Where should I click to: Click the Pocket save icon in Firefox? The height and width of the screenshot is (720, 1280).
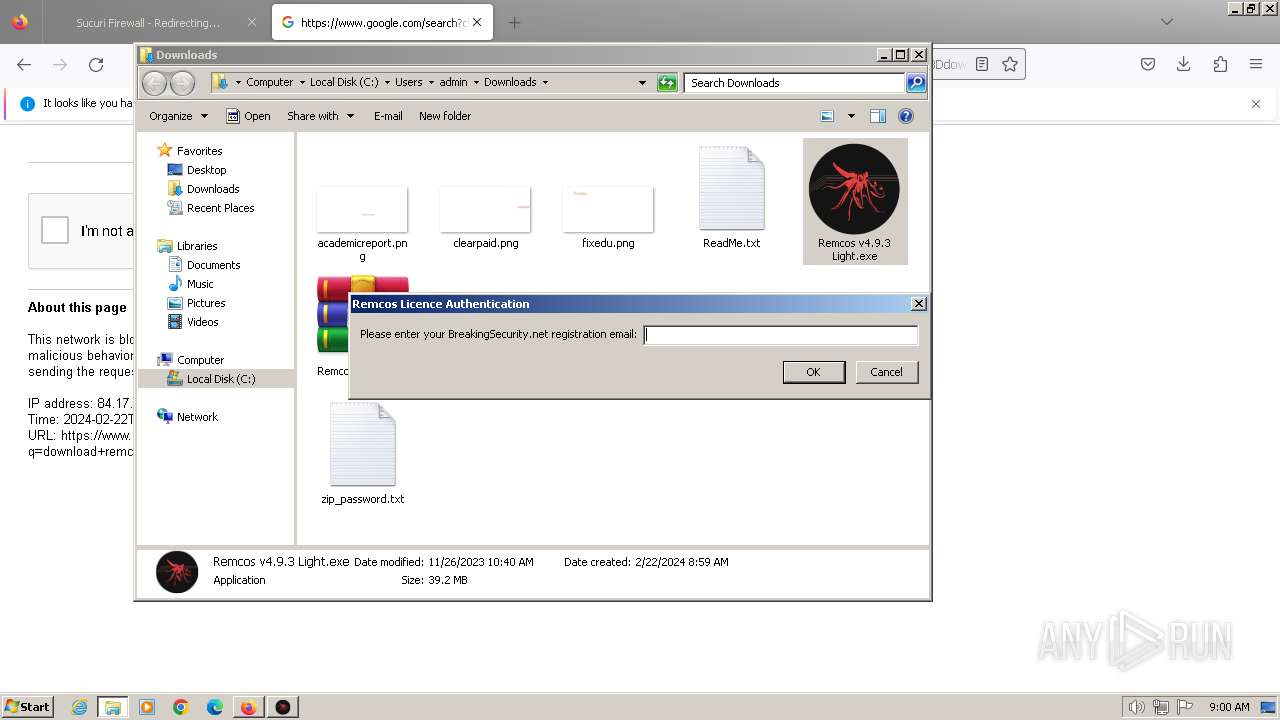point(1148,64)
